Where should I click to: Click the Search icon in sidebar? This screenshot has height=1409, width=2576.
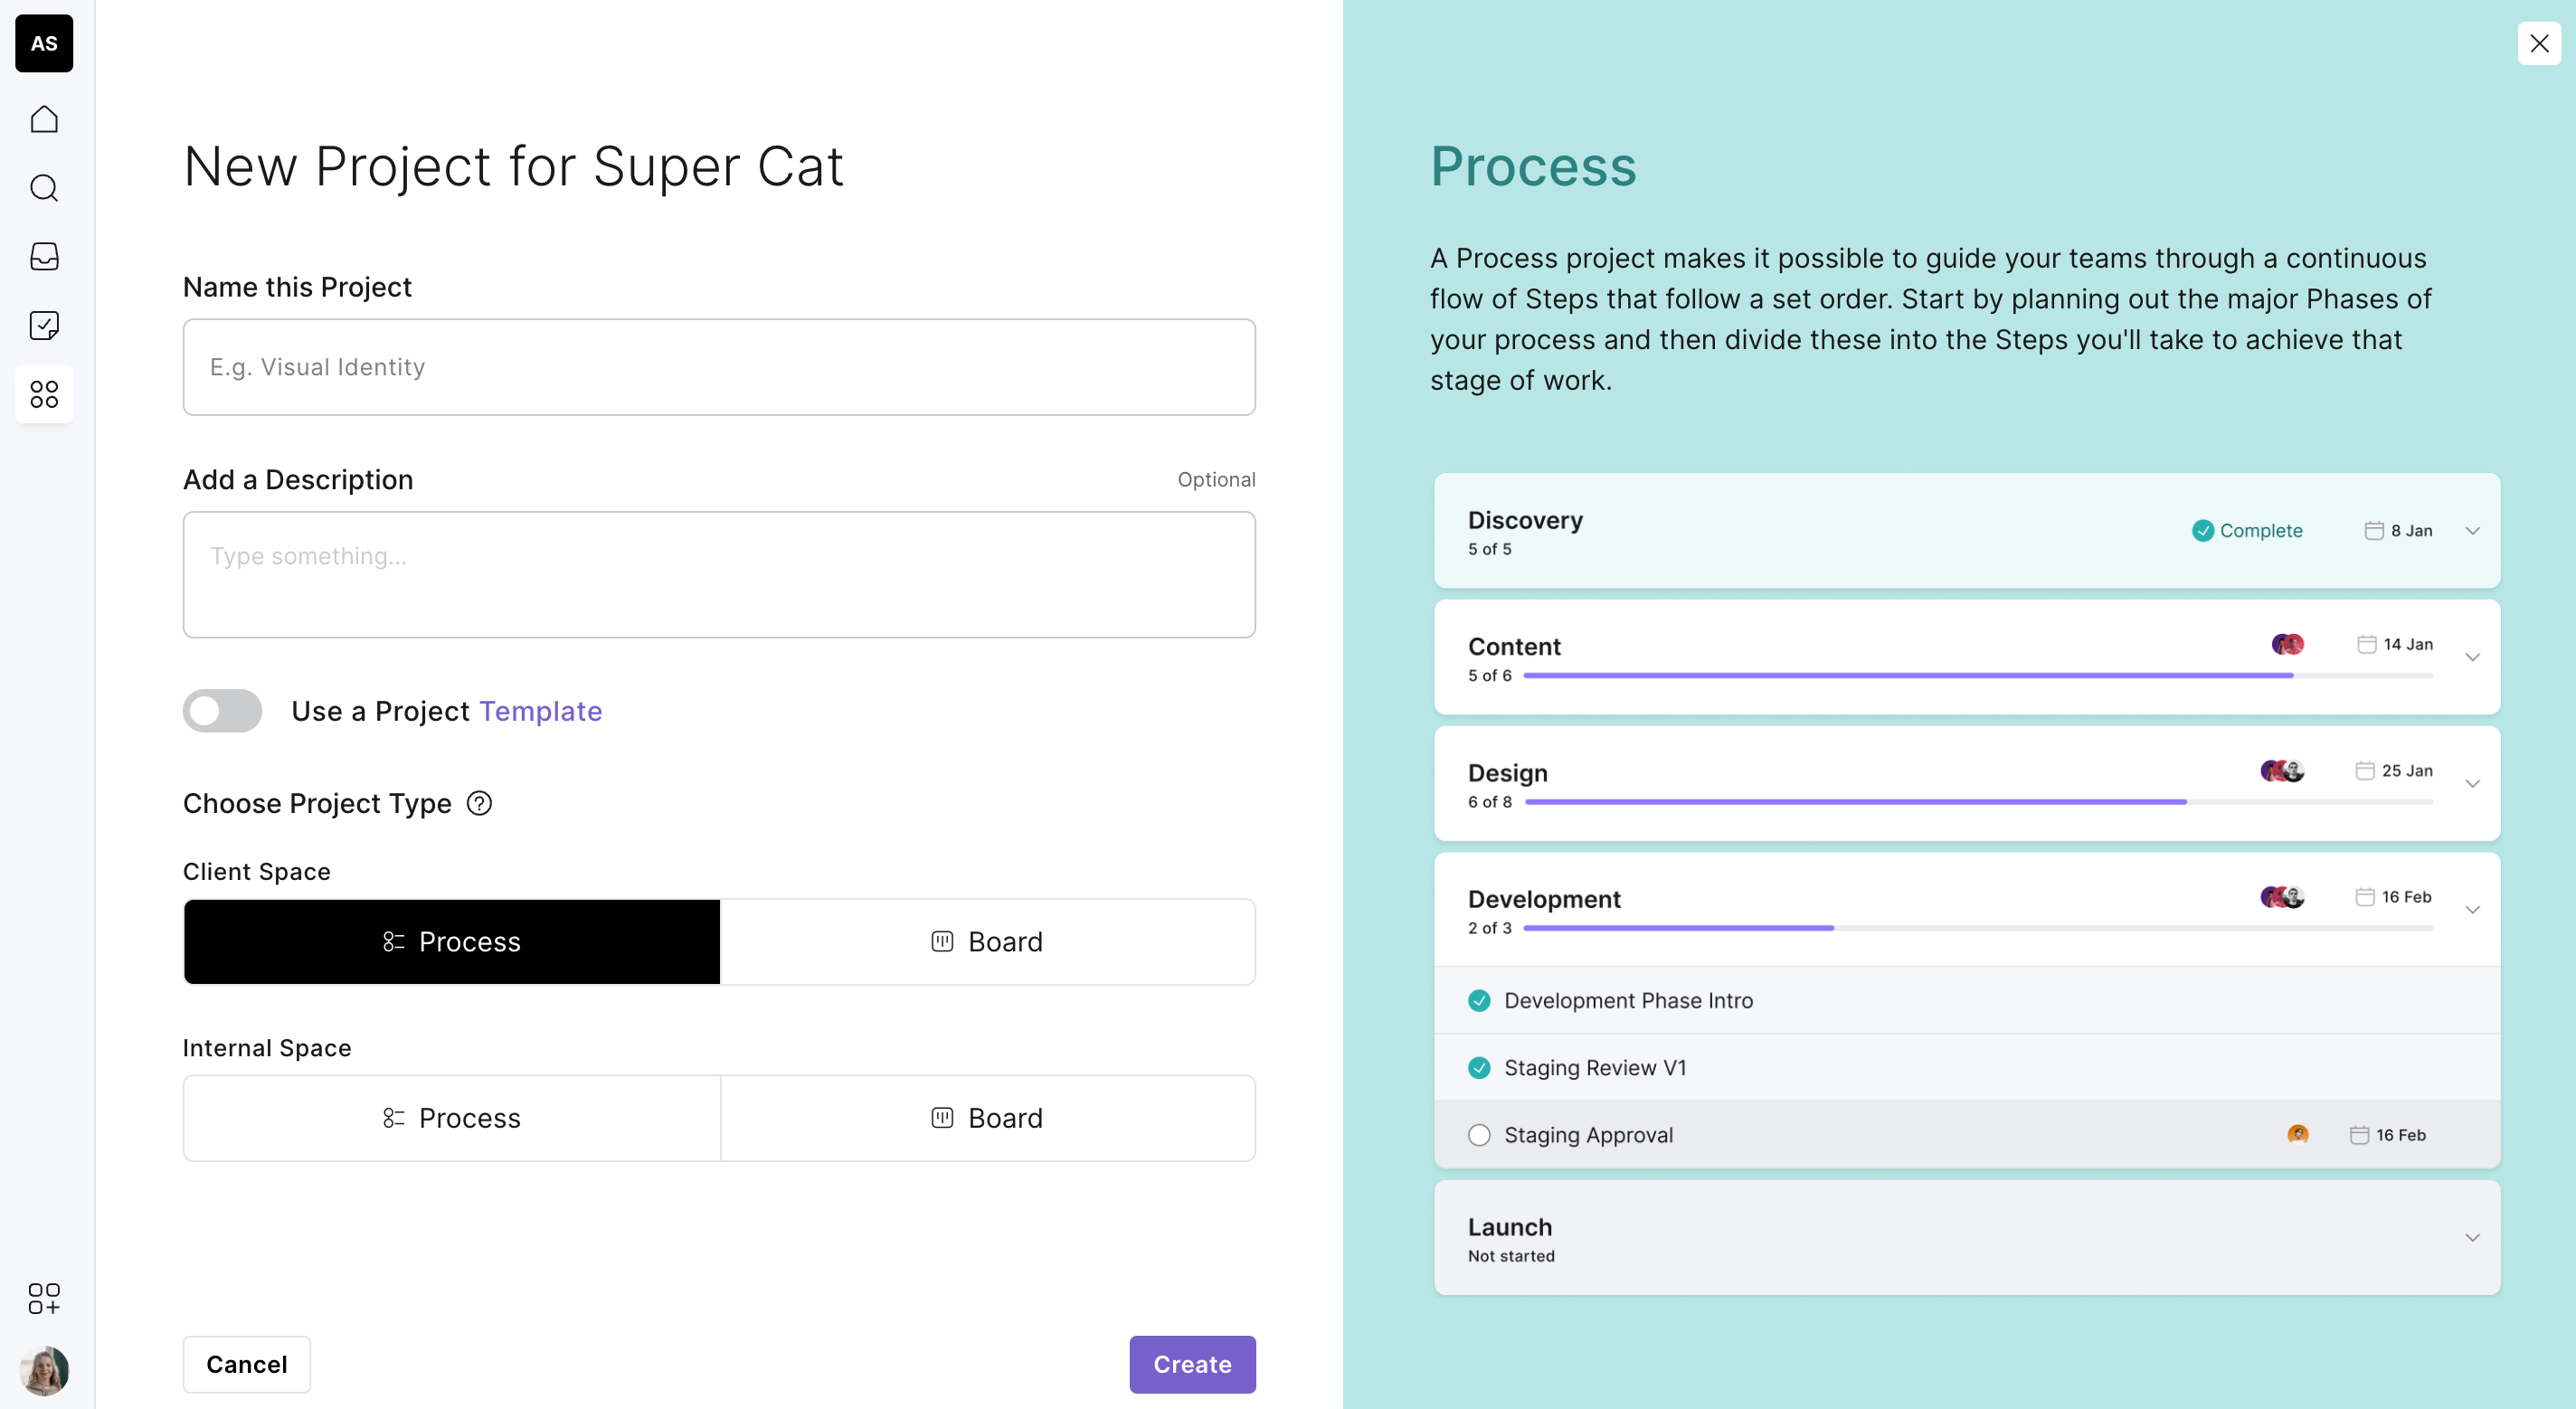[x=44, y=188]
